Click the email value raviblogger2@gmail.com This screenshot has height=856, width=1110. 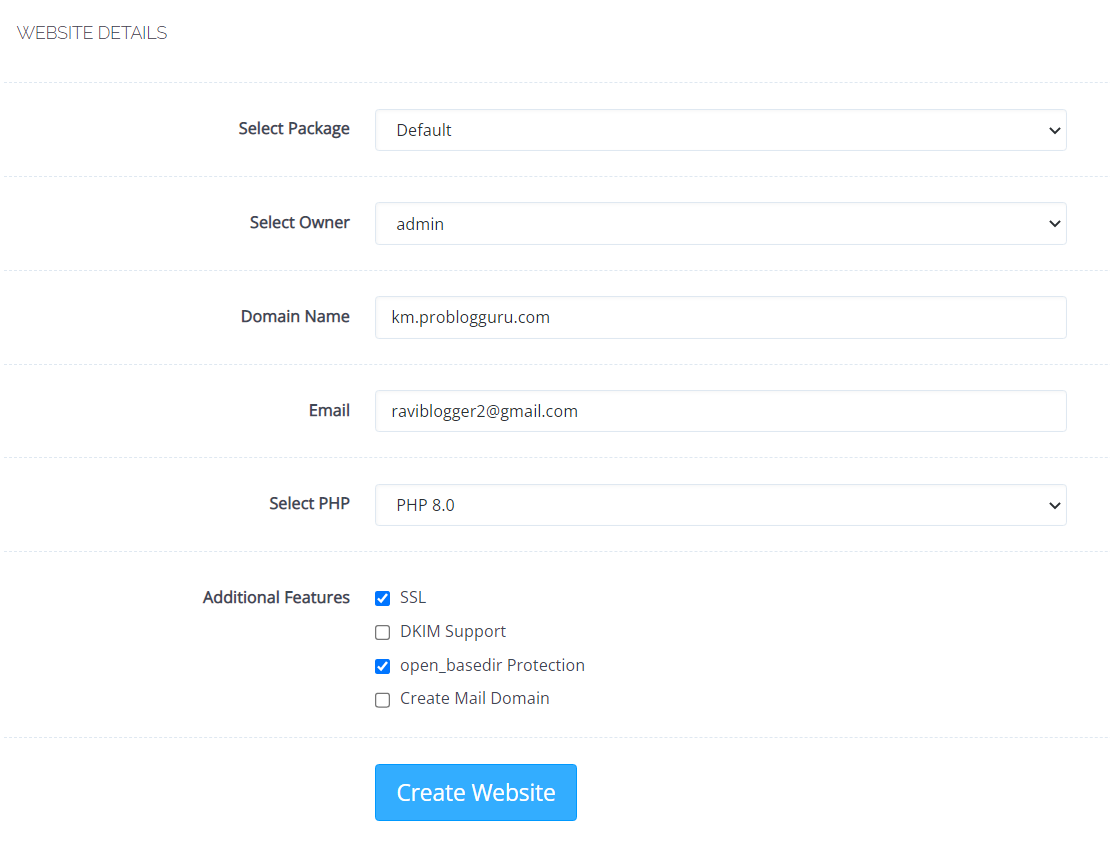485,411
